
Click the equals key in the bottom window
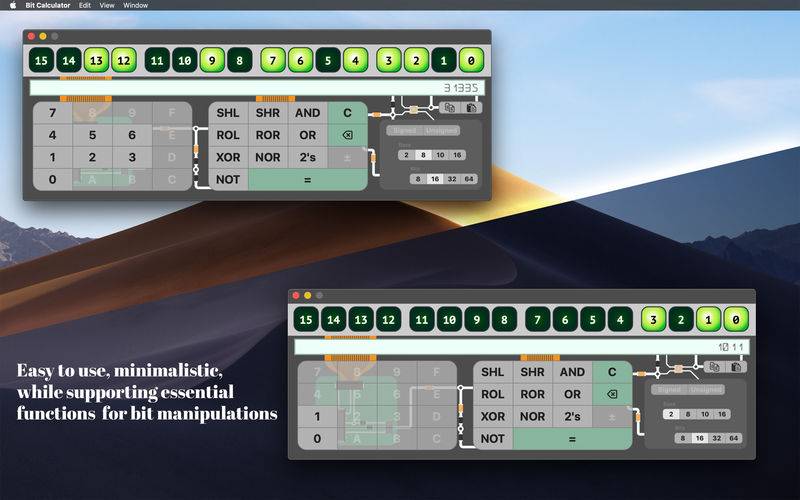(x=572, y=439)
